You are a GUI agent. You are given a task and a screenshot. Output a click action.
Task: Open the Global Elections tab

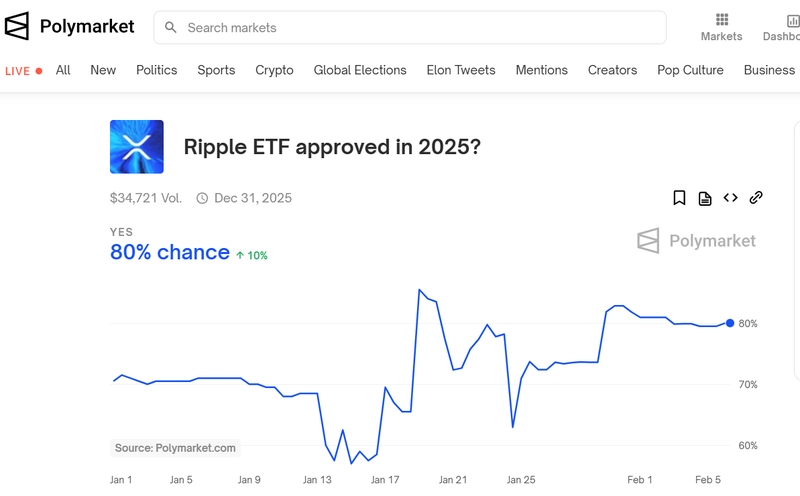(x=360, y=70)
